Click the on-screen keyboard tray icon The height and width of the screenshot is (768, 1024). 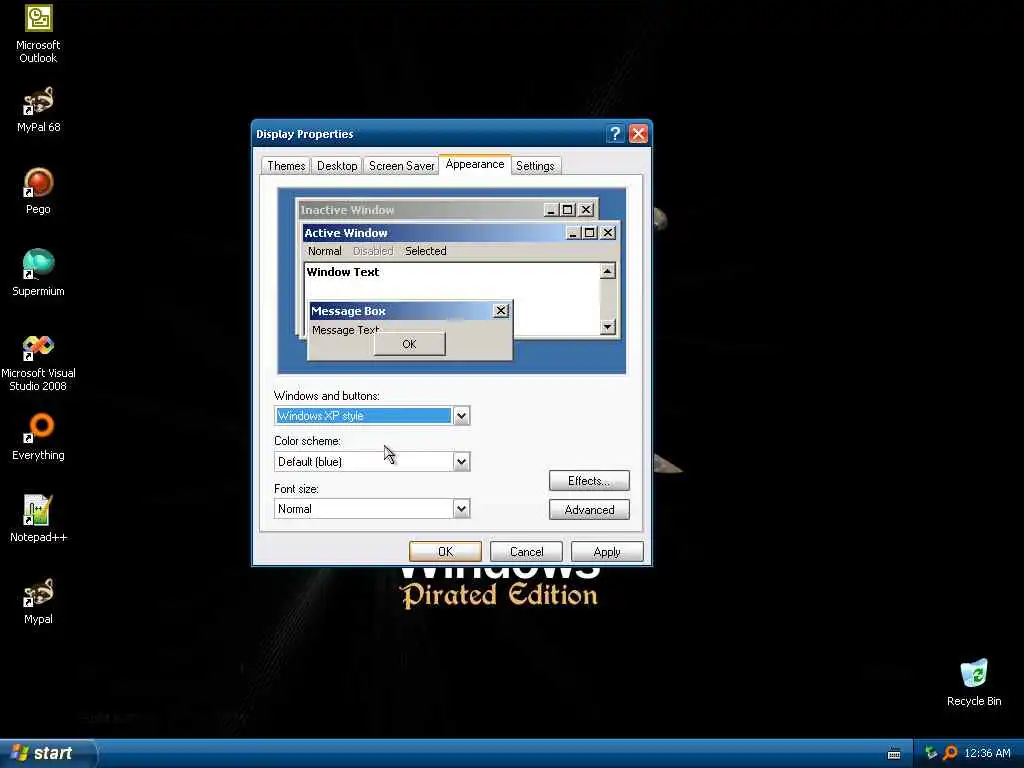coord(894,754)
